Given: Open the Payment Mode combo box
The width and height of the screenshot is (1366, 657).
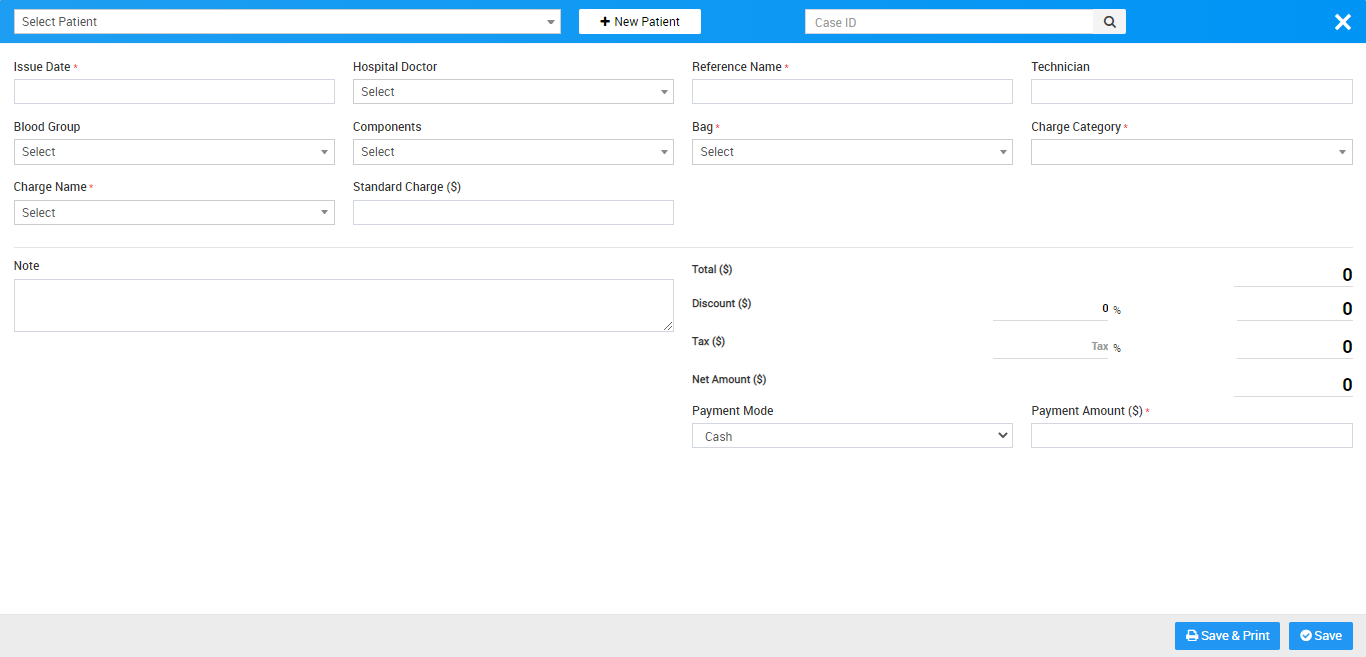Looking at the screenshot, I should point(852,436).
